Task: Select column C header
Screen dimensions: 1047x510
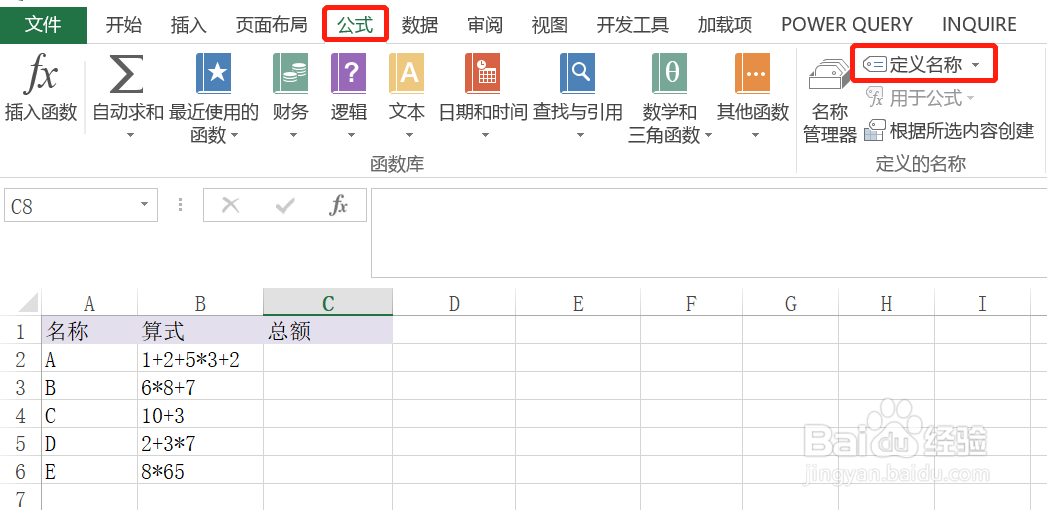Action: (x=328, y=304)
